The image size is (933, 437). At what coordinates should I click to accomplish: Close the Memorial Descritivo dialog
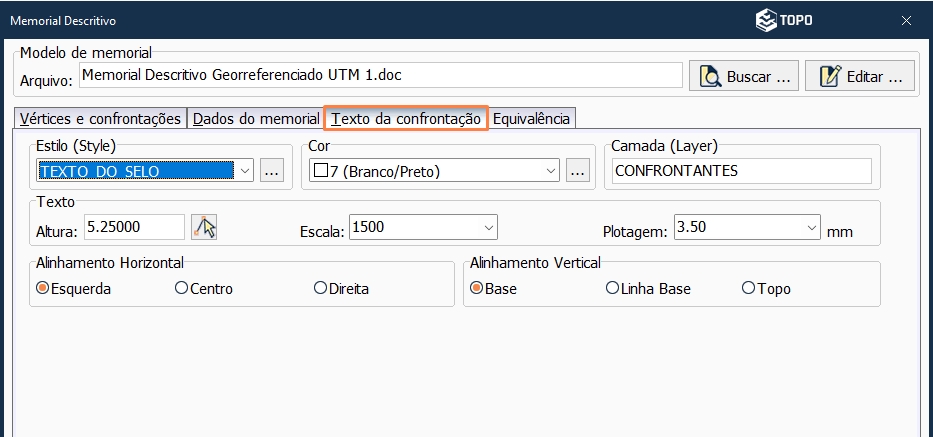click(906, 20)
